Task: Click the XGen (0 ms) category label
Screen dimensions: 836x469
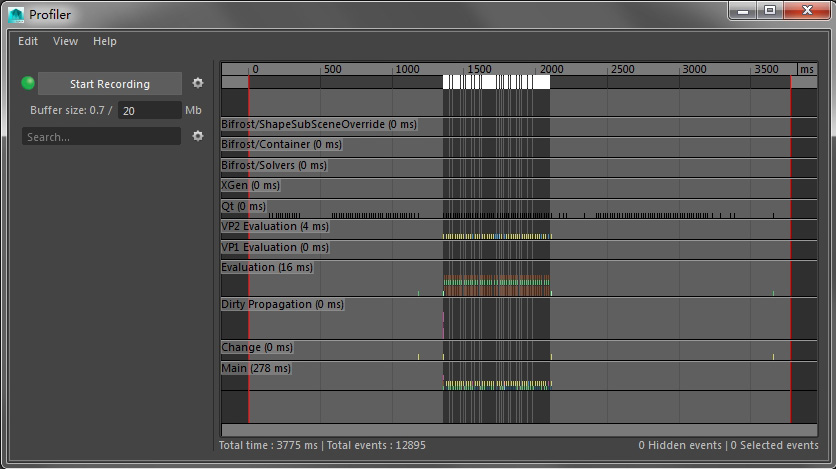Action: coord(250,185)
